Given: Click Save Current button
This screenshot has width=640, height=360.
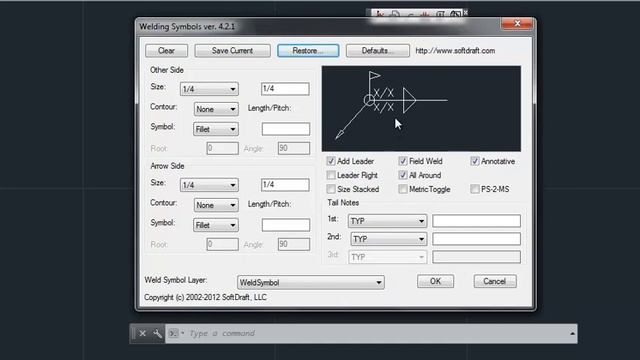Looking at the screenshot, I should (232, 51).
